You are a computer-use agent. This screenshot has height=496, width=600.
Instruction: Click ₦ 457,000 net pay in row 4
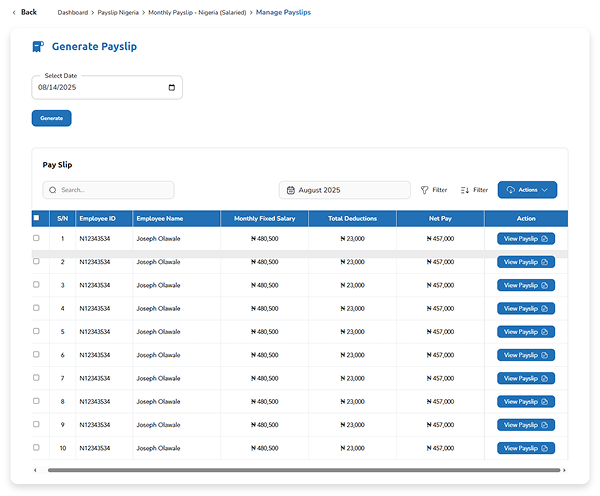point(440,308)
